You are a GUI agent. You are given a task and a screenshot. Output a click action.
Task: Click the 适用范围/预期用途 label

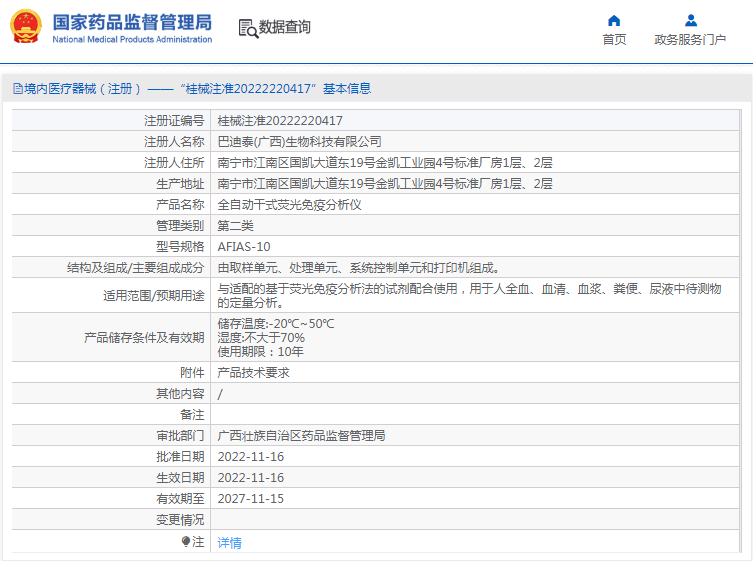(154, 295)
